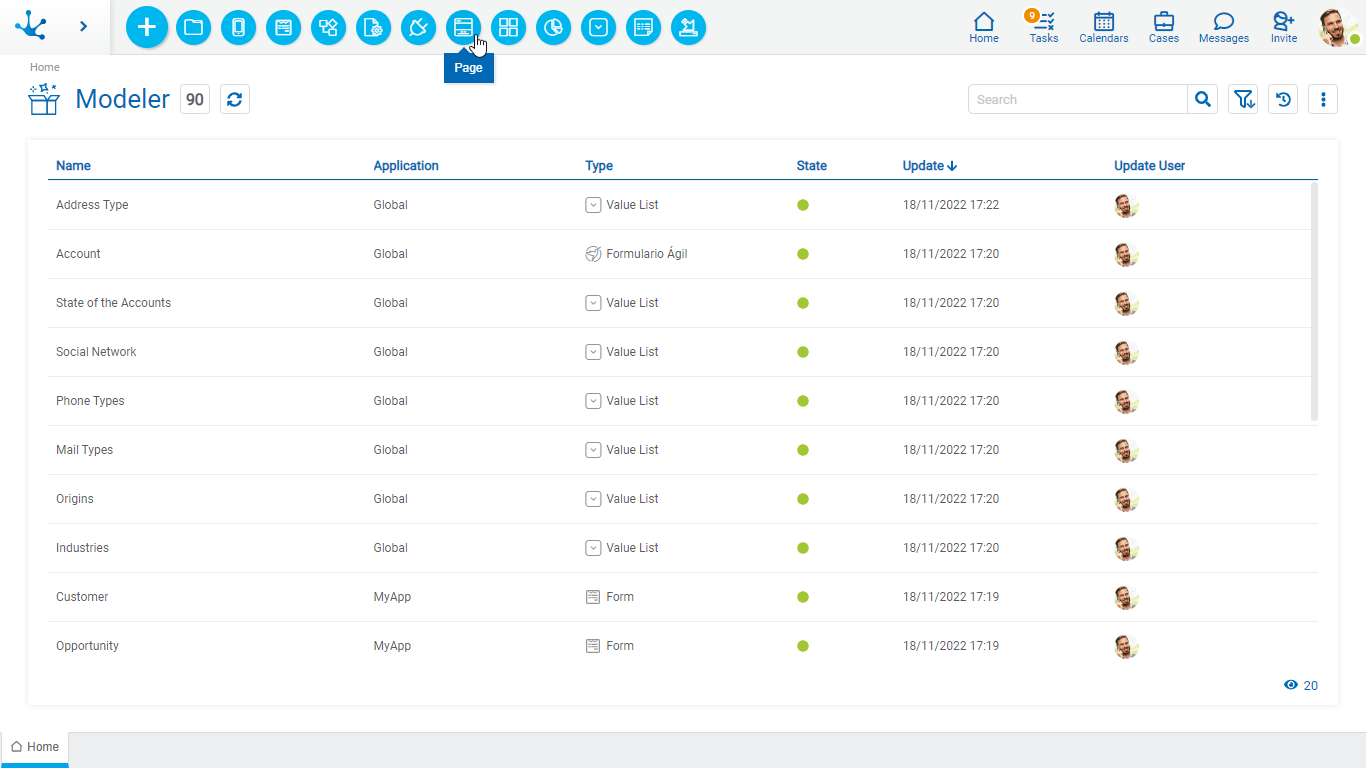The width and height of the screenshot is (1366, 768).
Task: Click the four-squares grid icon
Action: tap(508, 27)
